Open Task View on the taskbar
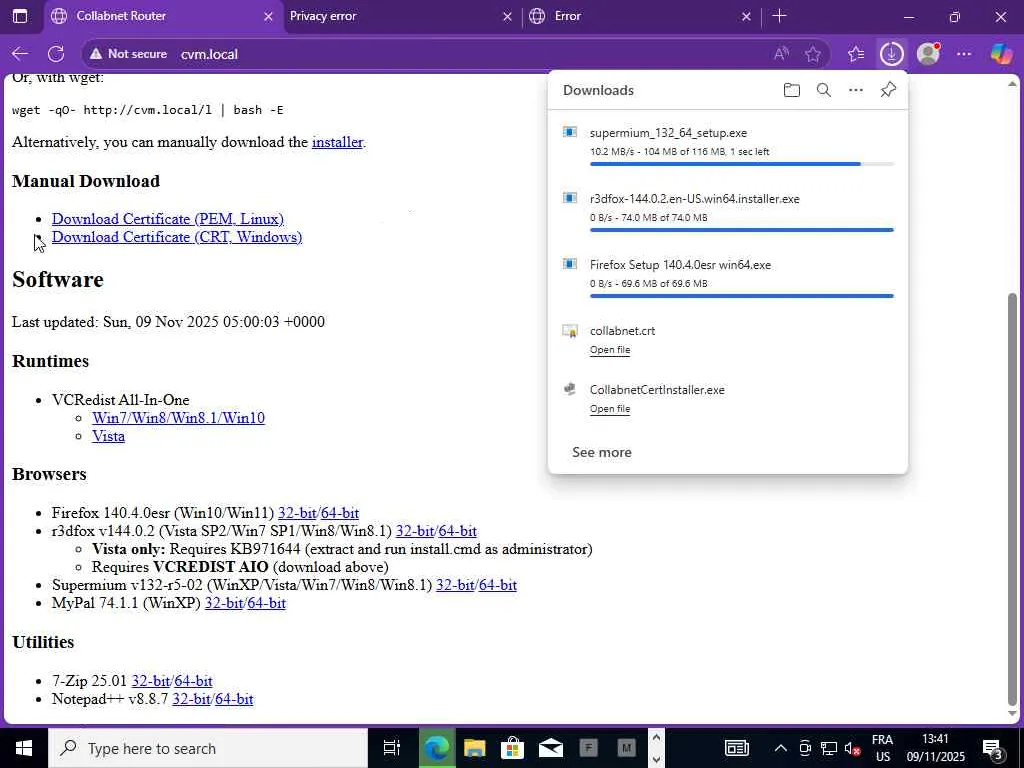The width and height of the screenshot is (1024, 768). tap(391, 748)
